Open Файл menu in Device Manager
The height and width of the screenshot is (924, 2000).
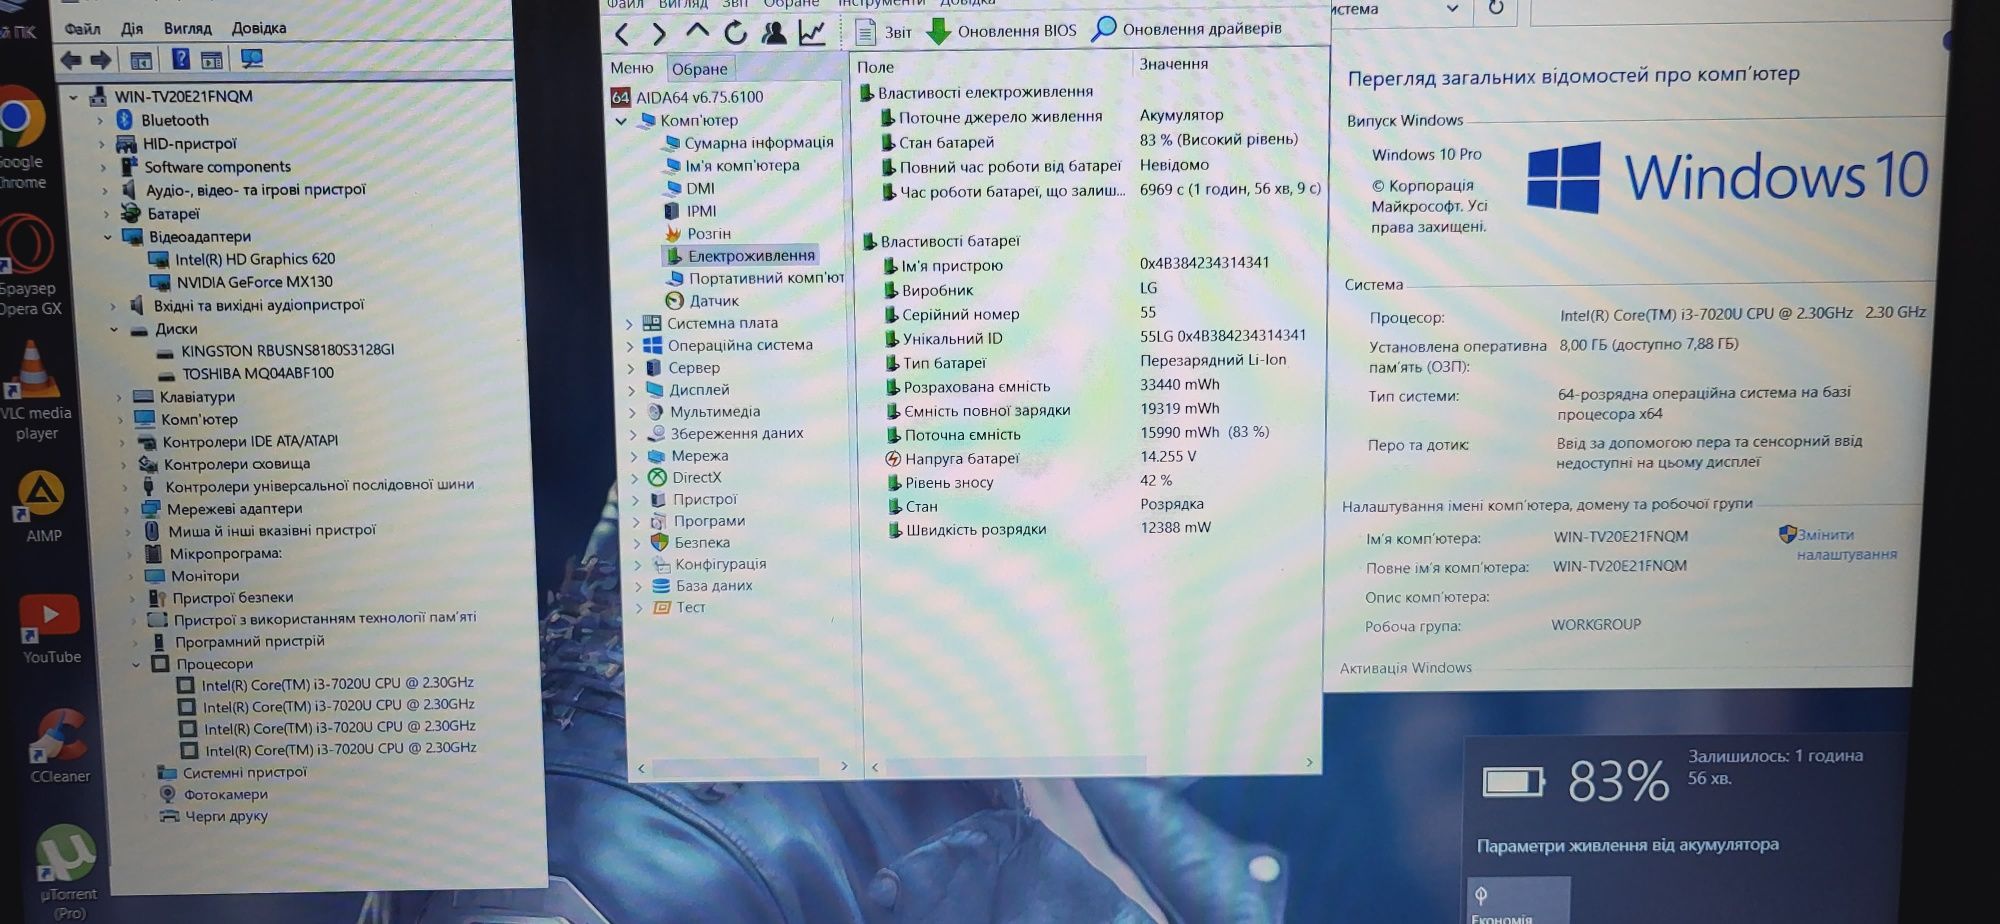click(83, 29)
